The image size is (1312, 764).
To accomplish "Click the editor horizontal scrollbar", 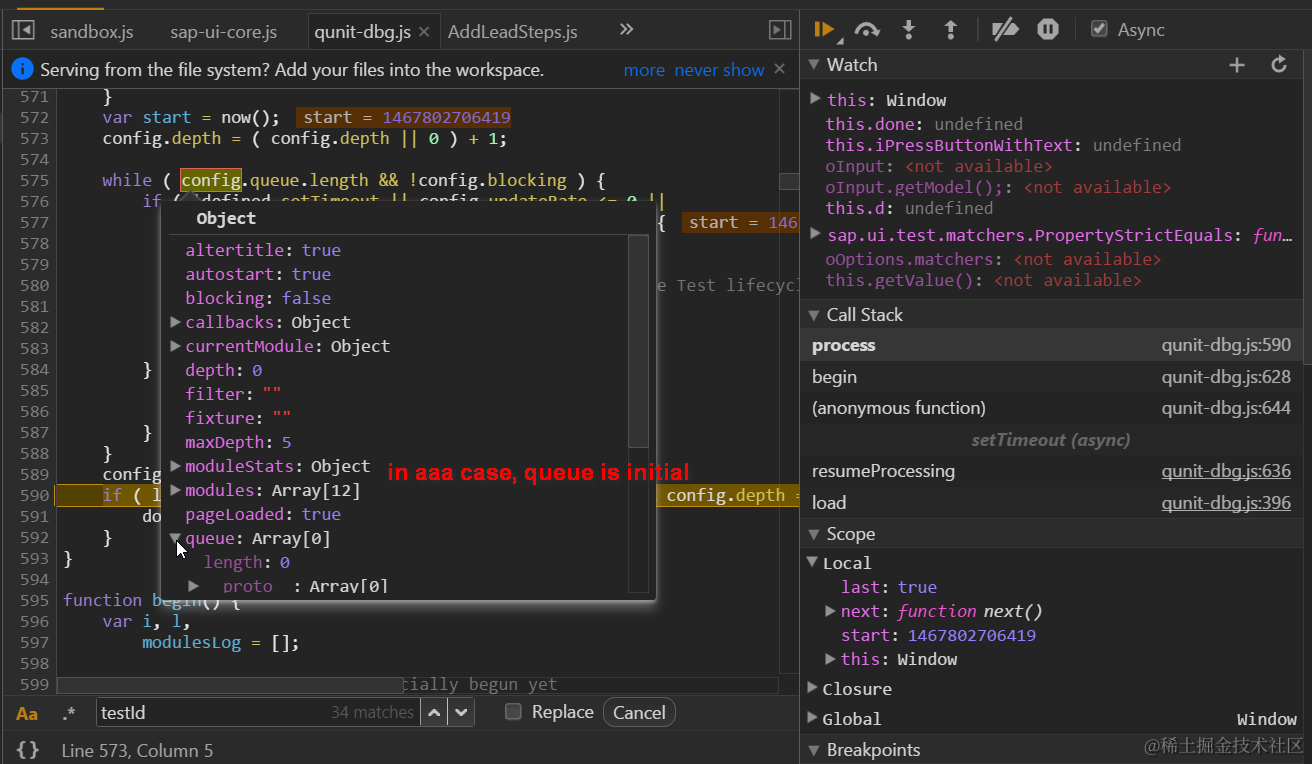I will (x=230, y=685).
